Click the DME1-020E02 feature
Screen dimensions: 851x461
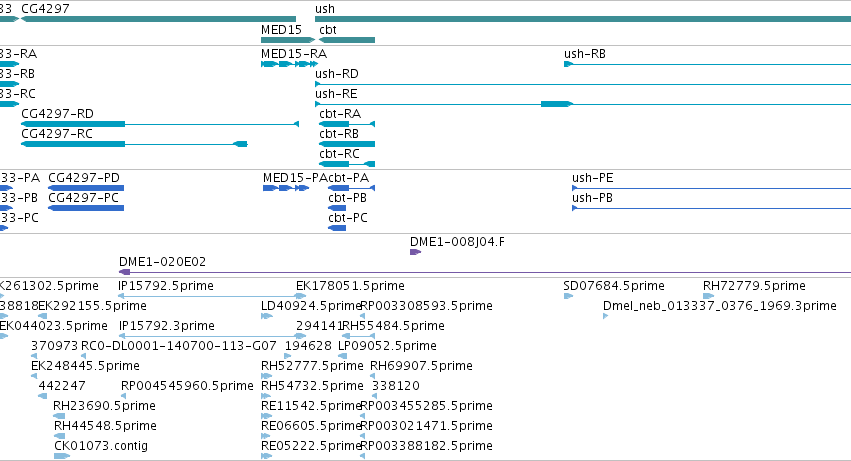pos(485,272)
